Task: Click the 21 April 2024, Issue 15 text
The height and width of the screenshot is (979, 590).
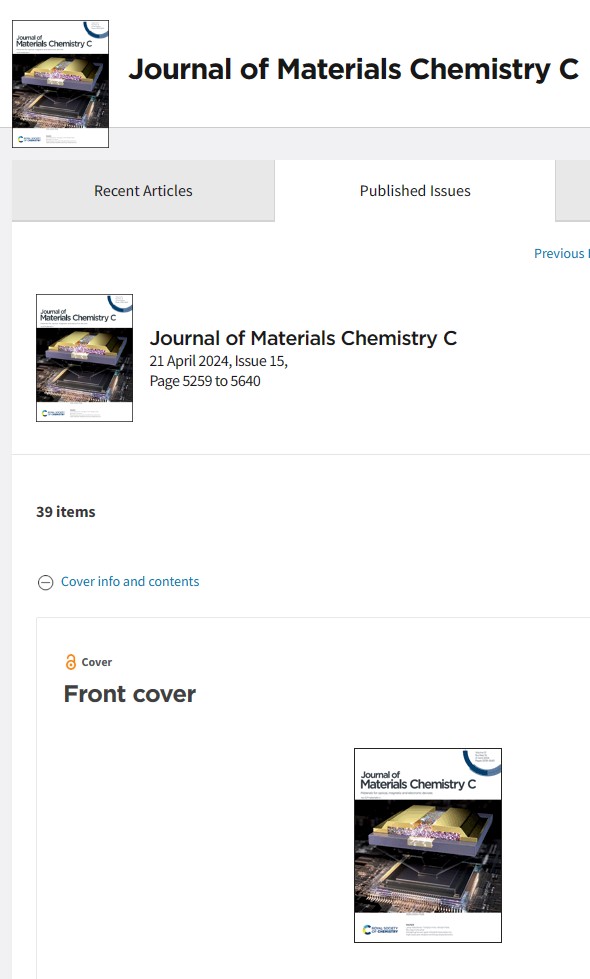Action: pyautogui.click(x=219, y=361)
